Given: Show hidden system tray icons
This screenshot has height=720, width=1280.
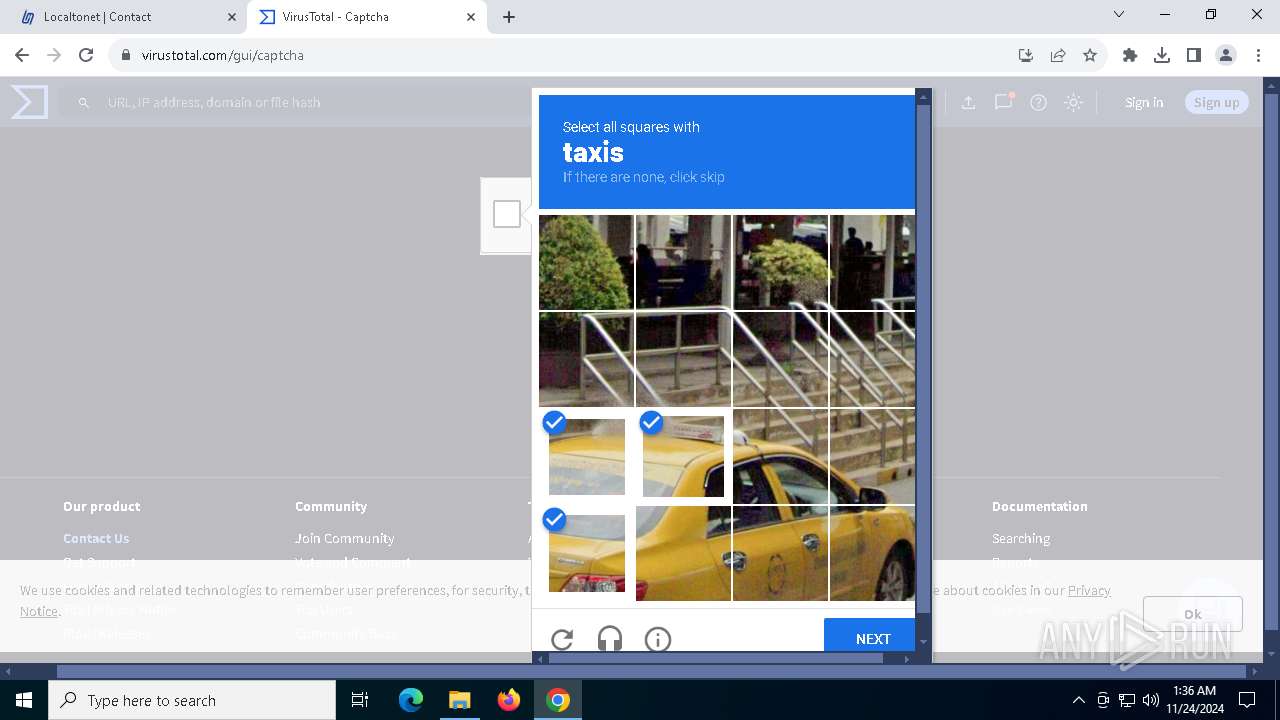Looking at the screenshot, I should (x=1078, y=700).
